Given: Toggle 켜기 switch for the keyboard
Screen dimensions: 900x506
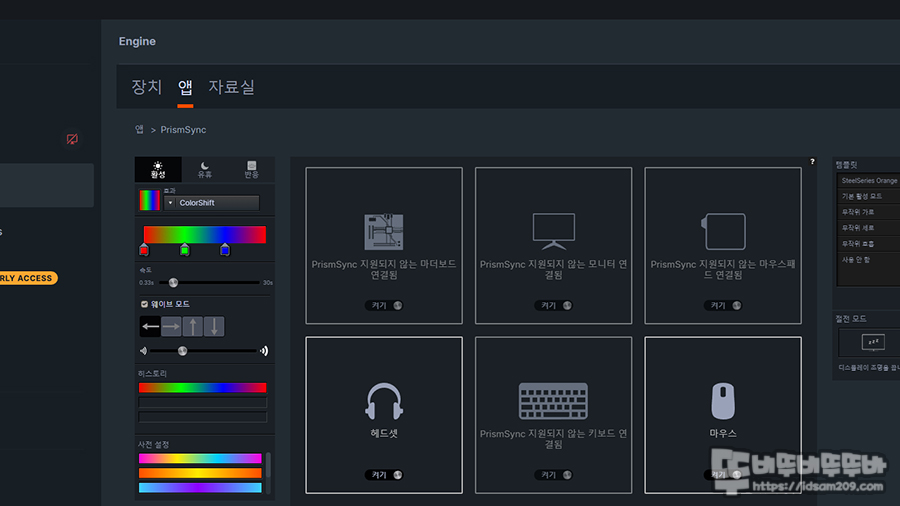Looking at the screenshot, I should [x=553, y=474].
